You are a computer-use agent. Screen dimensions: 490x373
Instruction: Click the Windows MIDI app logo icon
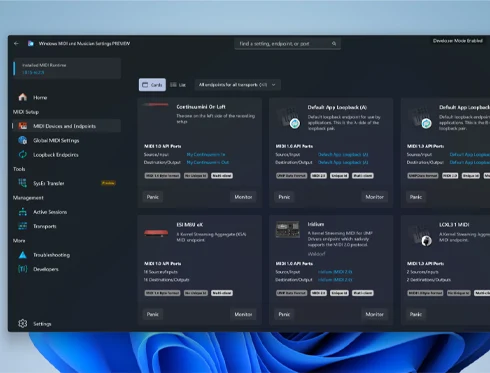point(31,43)
